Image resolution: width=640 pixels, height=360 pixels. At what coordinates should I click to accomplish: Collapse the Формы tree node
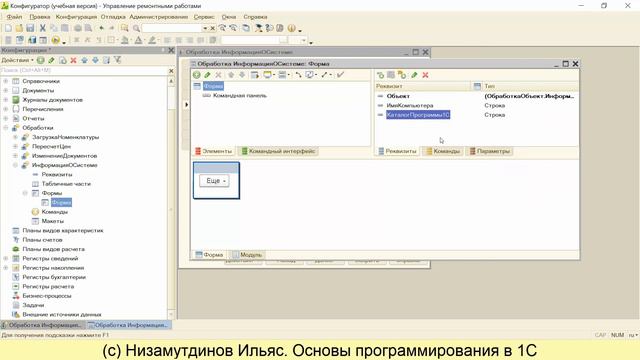tap(25, 193)
